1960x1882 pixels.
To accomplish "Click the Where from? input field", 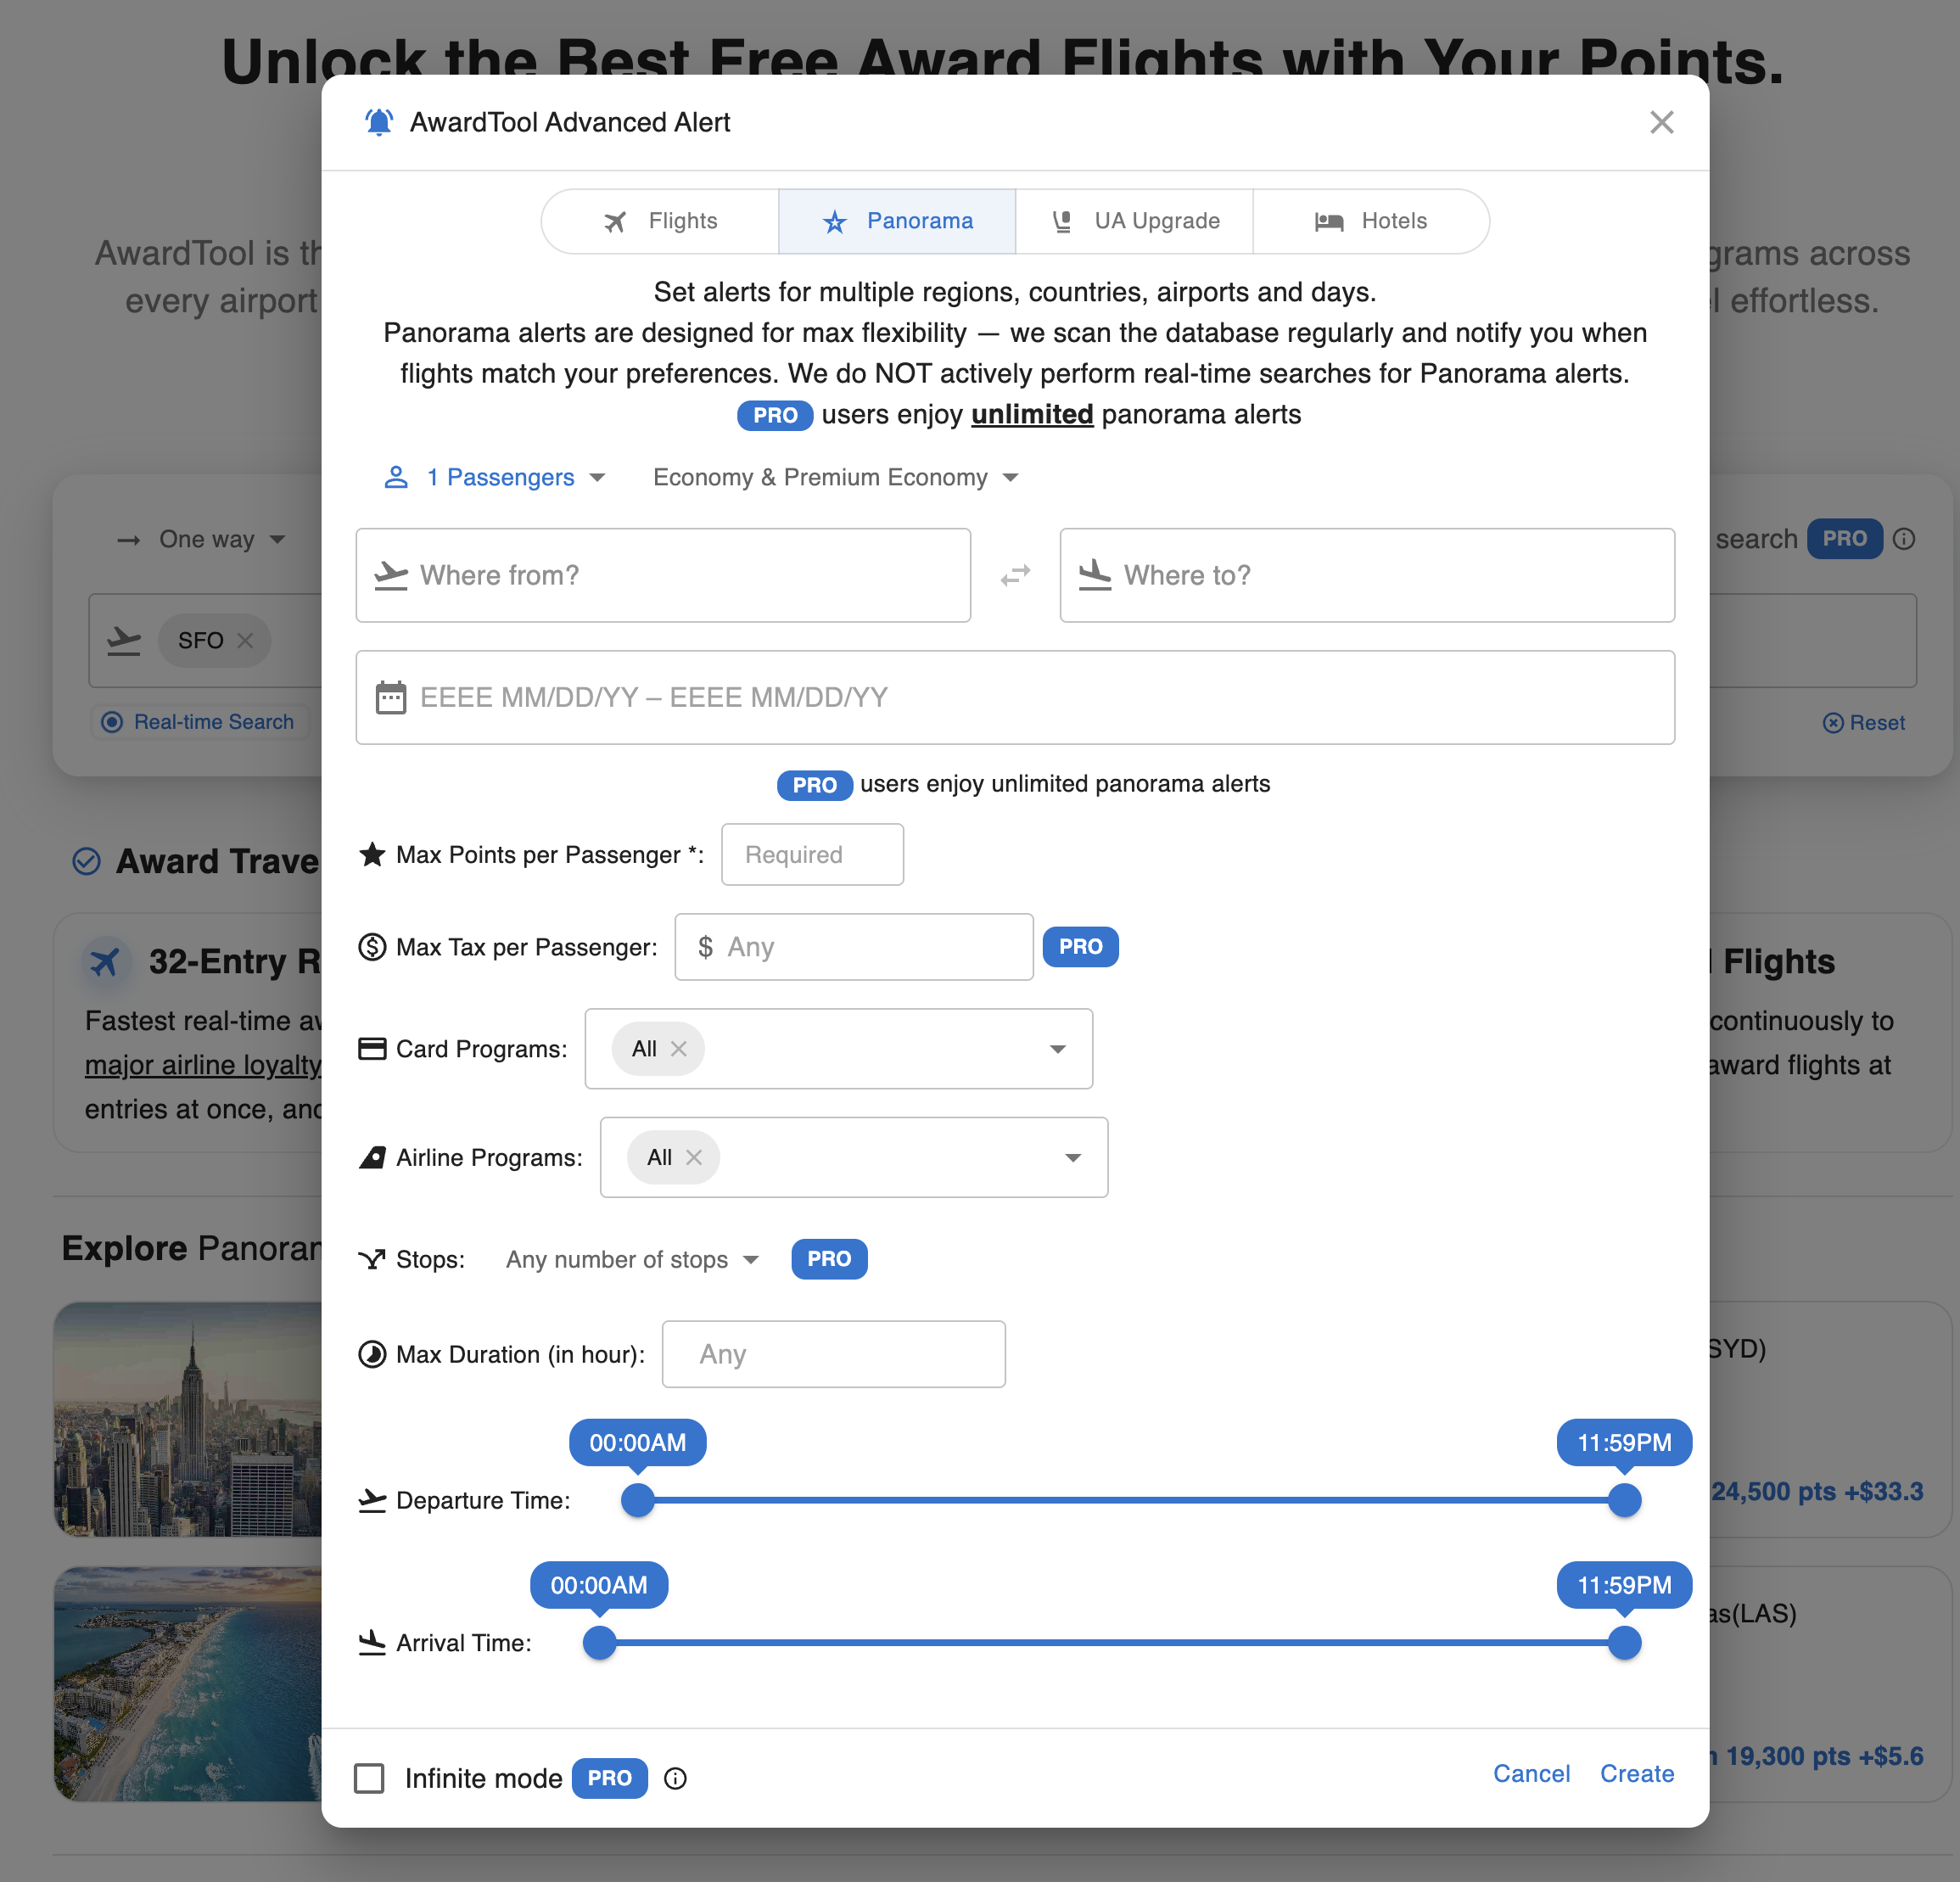I will tap(663, 575).
